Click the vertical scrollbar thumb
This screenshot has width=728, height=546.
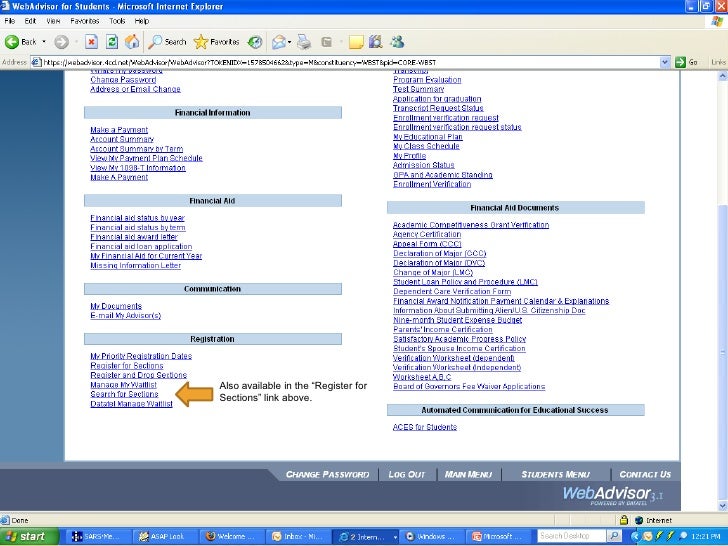pos(722,353)
